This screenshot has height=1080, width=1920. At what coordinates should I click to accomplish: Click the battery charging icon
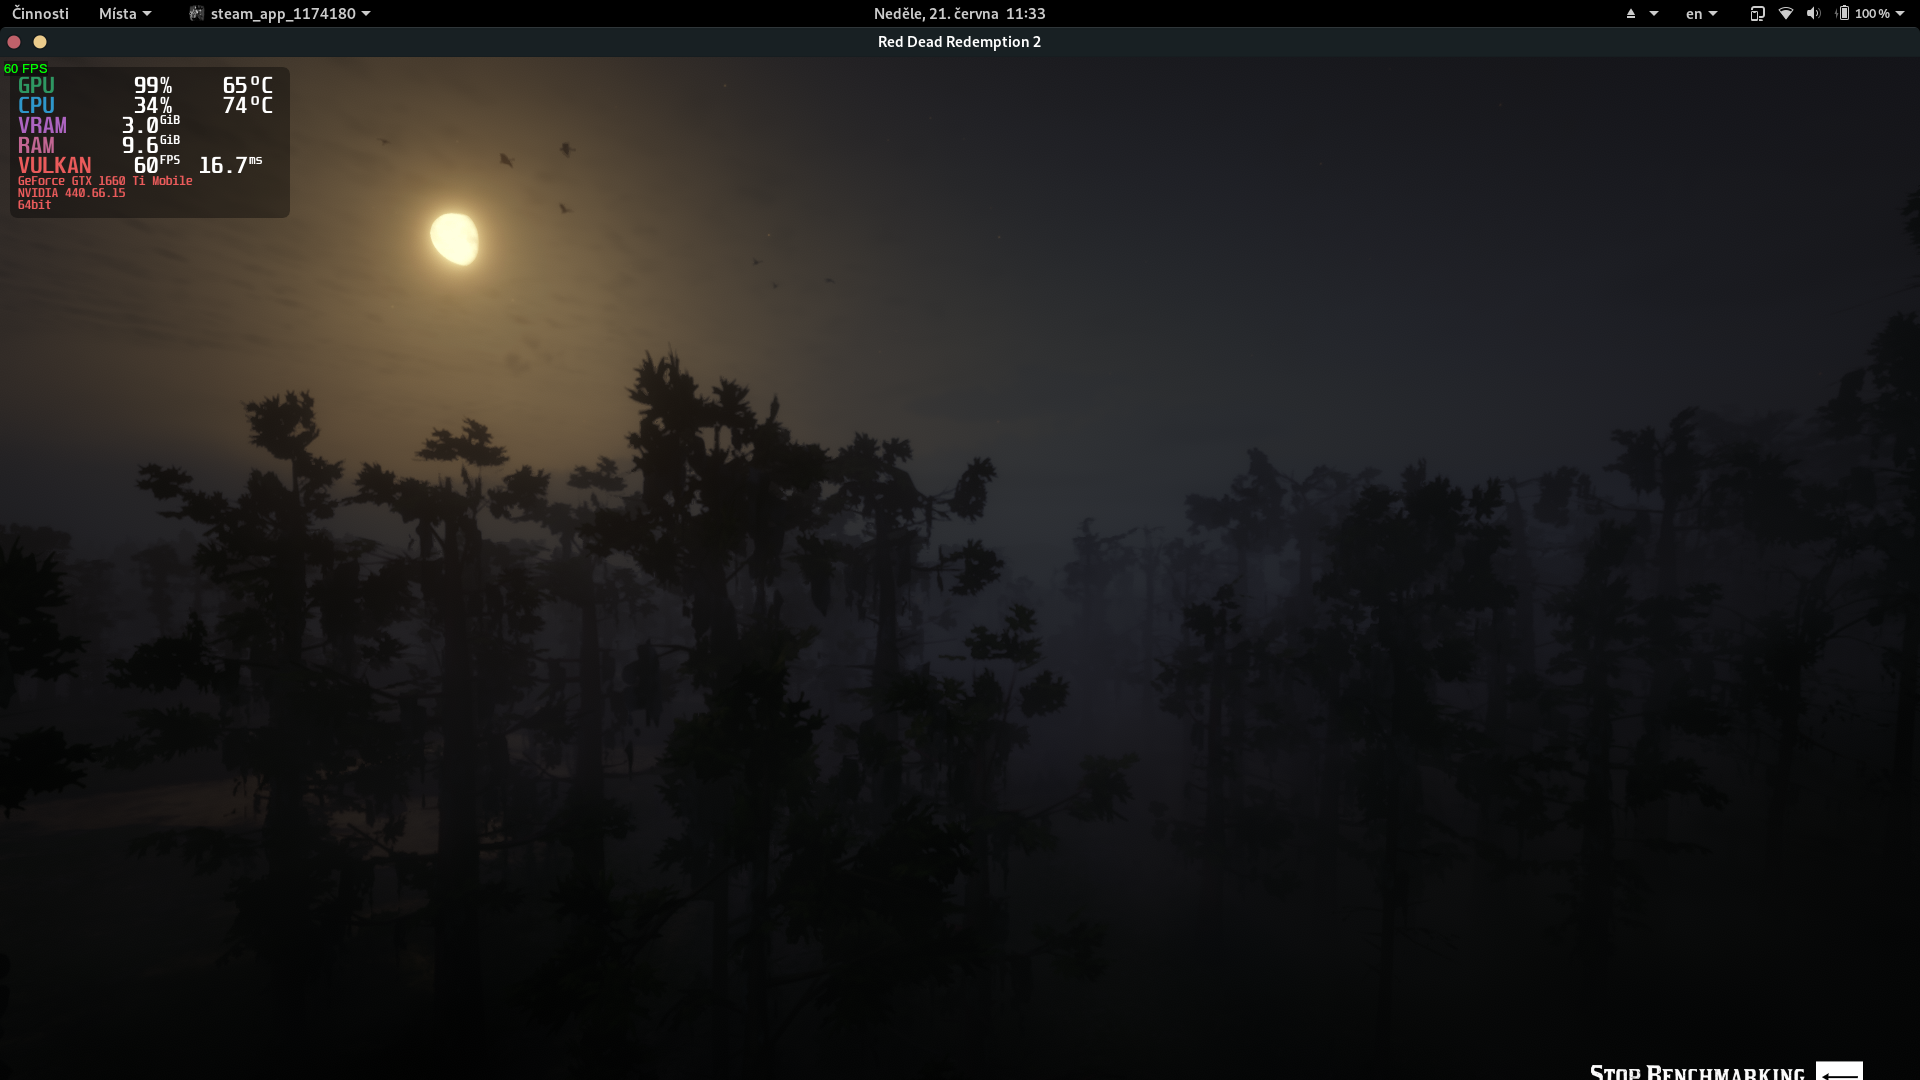[1843, 14]
